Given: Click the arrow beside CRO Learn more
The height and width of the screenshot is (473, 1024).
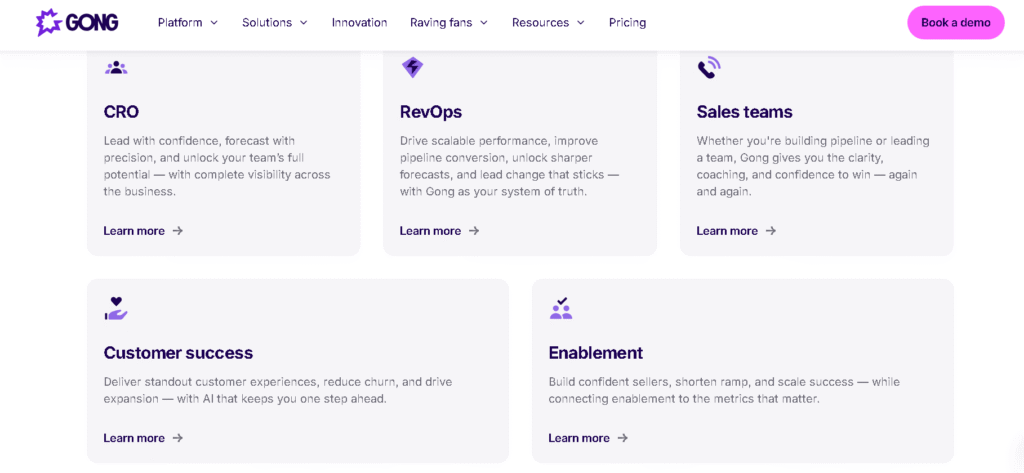Looking at the screenshot, I should [x=178, y=231].
